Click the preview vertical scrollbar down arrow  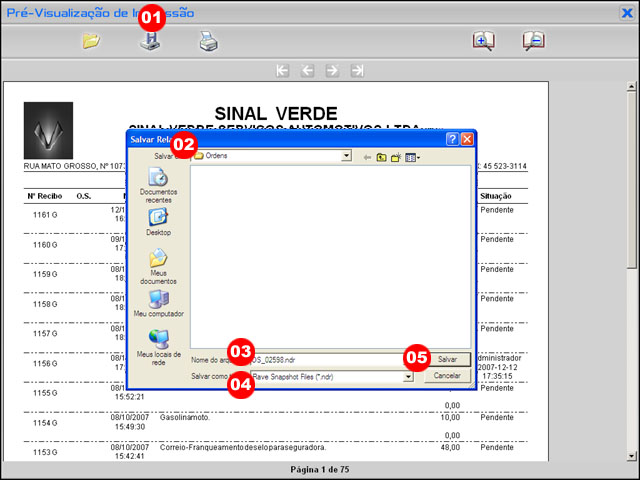tap(632, 455)
